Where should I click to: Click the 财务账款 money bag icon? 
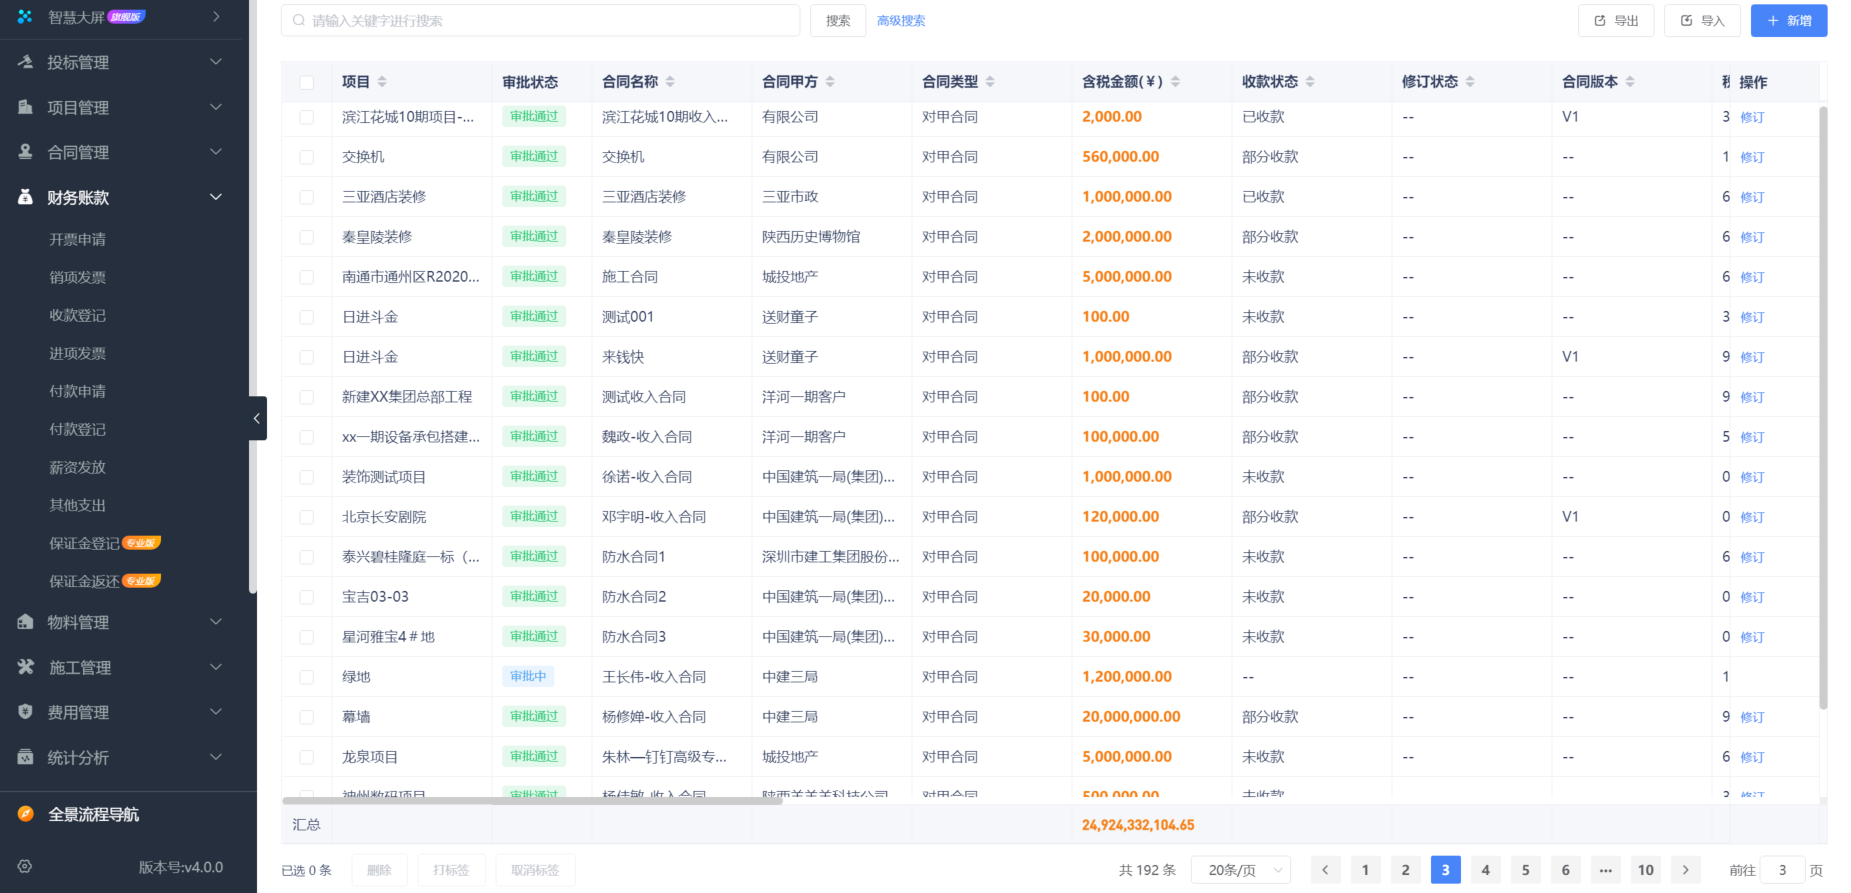25,197
